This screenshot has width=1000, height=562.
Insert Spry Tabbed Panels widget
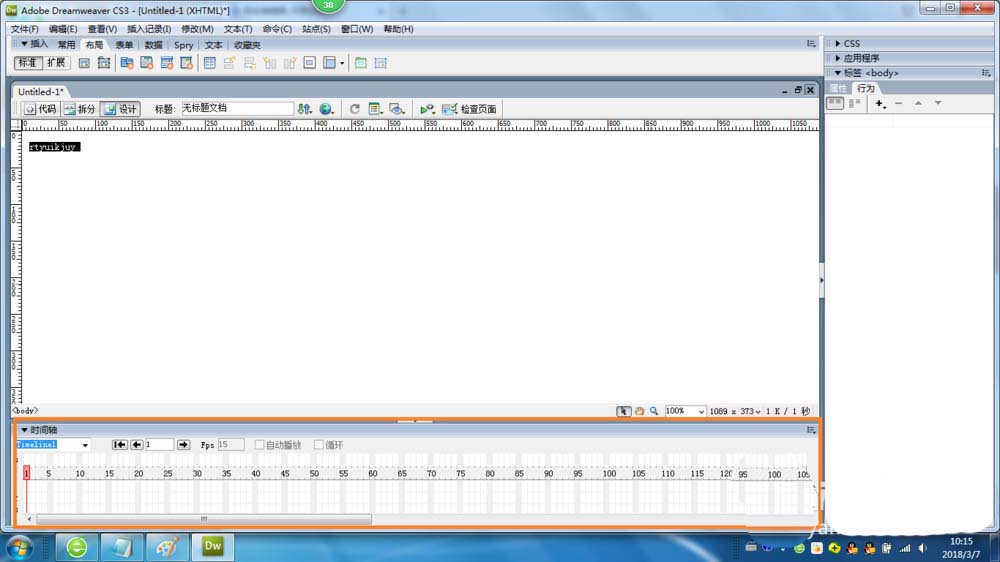pyautogui.click(x=147, y=63)
